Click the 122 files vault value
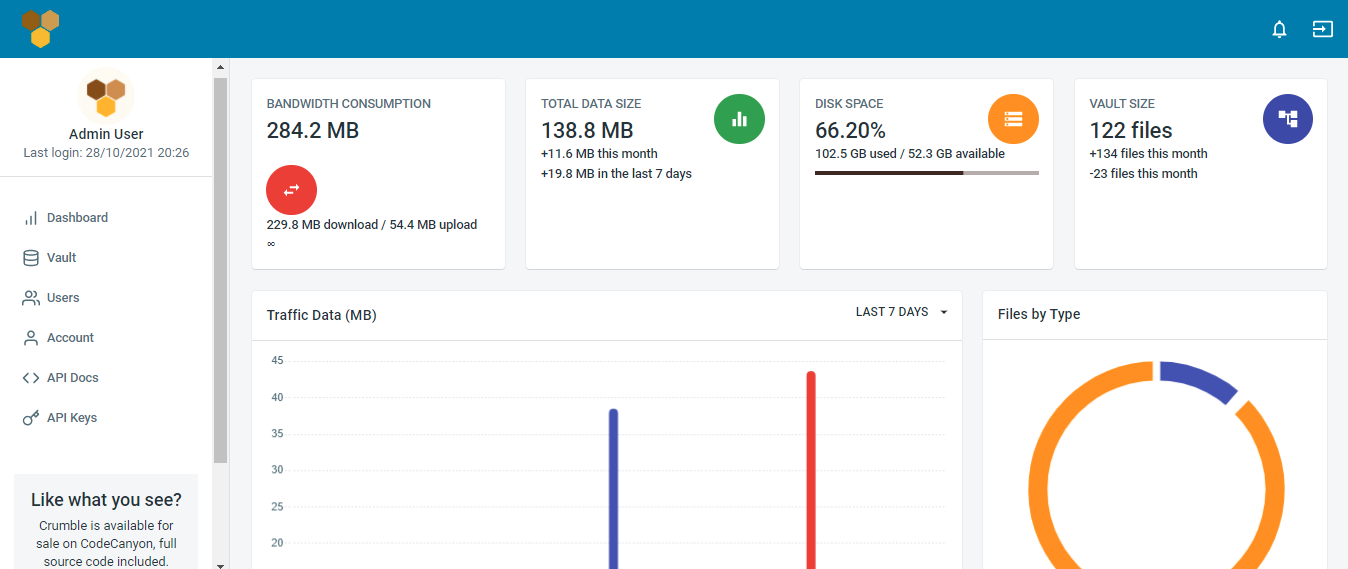The height and width of the screenshot is (569, 1348). (1130, 130)
